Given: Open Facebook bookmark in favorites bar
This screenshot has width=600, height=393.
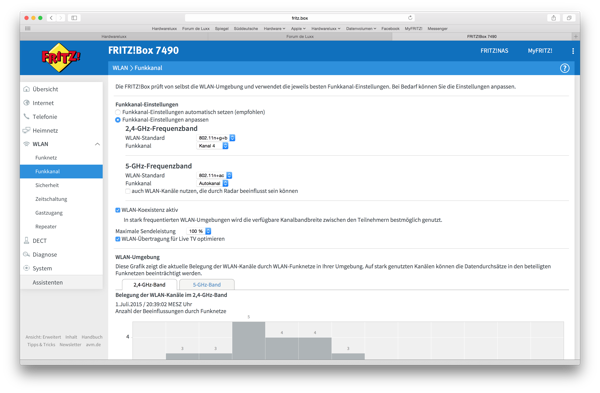Looking at the screenshot, I should [x=390, y=28].
